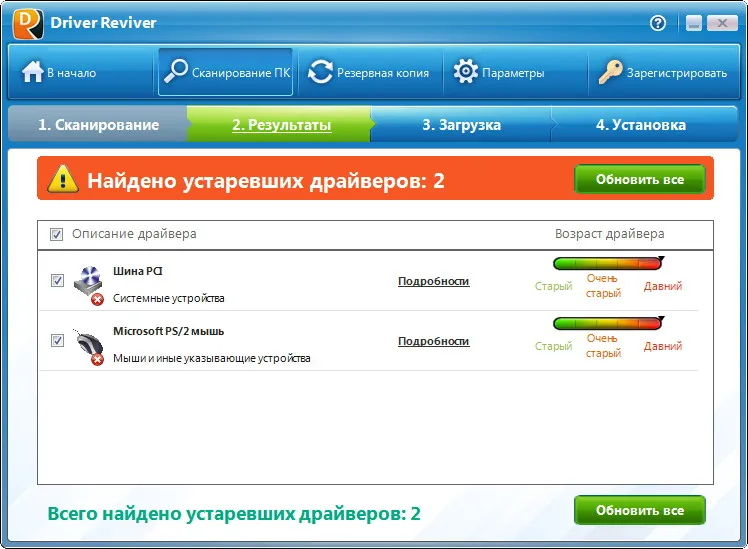Open Подробности for Шина PCI
Screen dimensions: 748x549
click(434, 281)
